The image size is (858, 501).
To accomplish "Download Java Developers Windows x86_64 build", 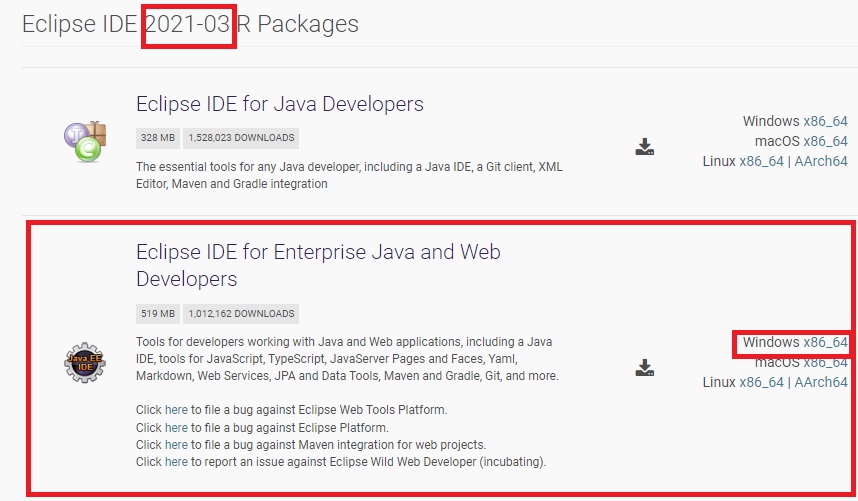I will click(x=825, y=121).
